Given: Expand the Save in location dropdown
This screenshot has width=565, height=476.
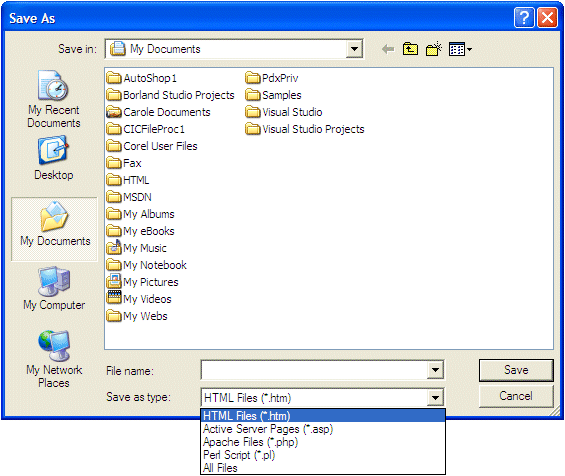Looking at the screenshot, I should [354, 49].
